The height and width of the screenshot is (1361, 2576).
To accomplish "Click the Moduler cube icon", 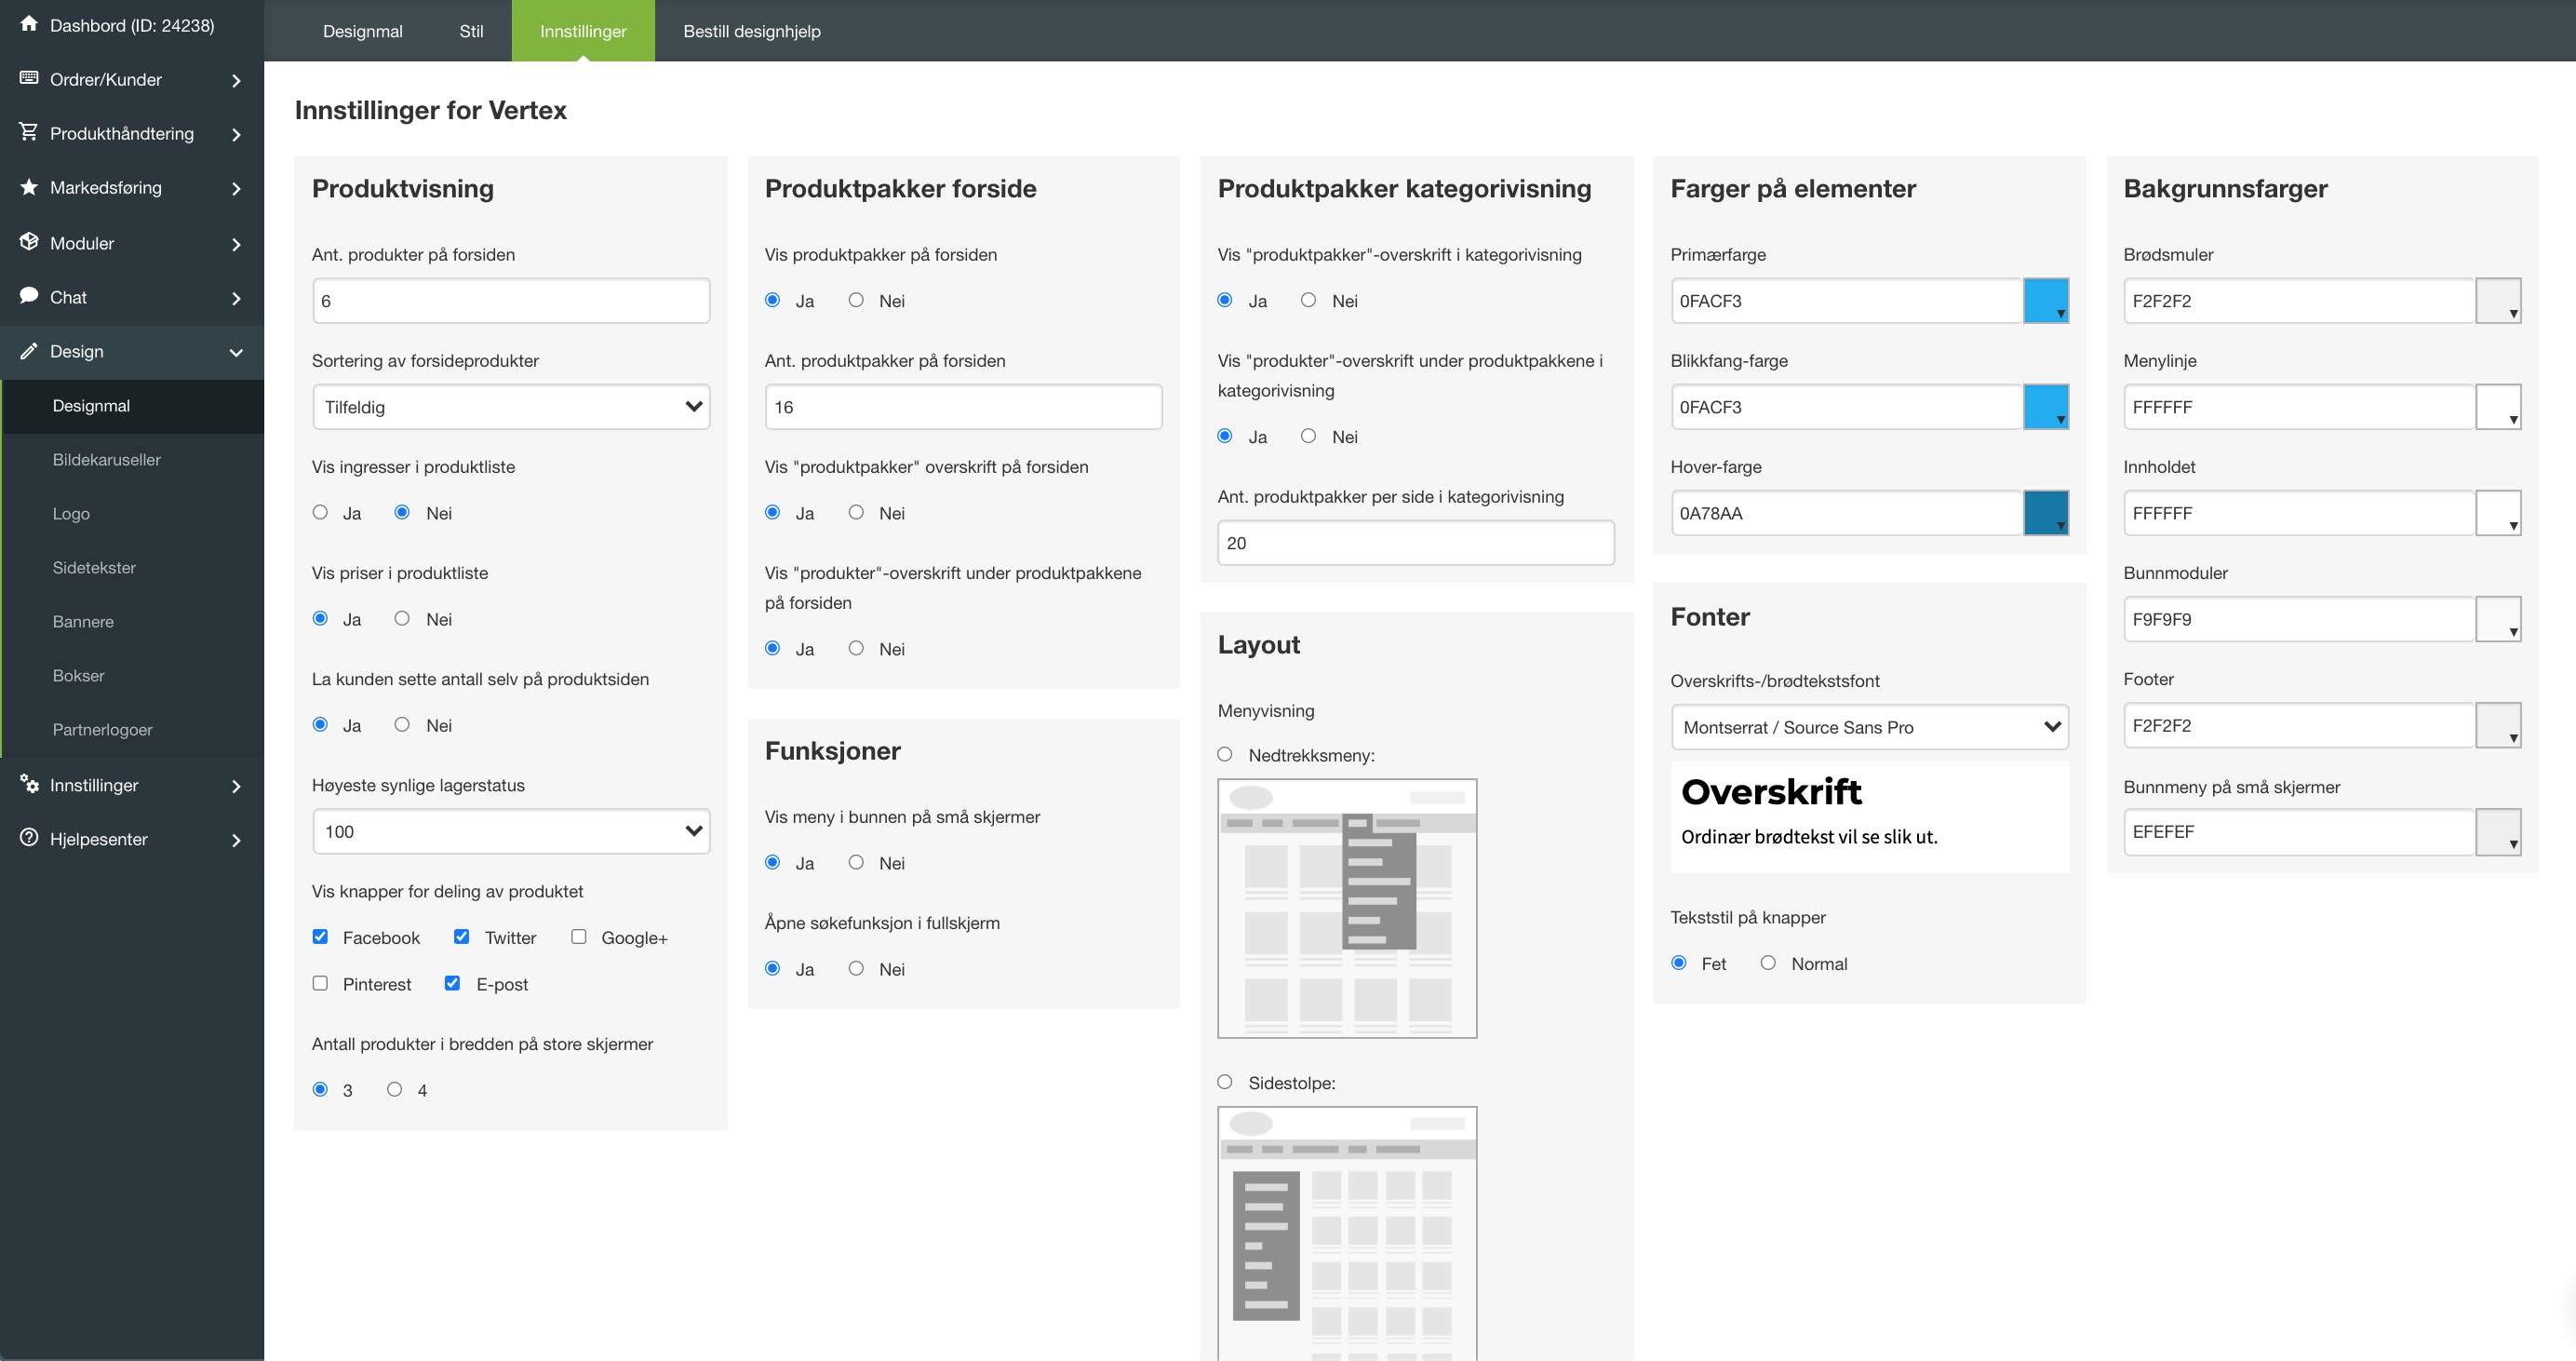I will 29,242.
